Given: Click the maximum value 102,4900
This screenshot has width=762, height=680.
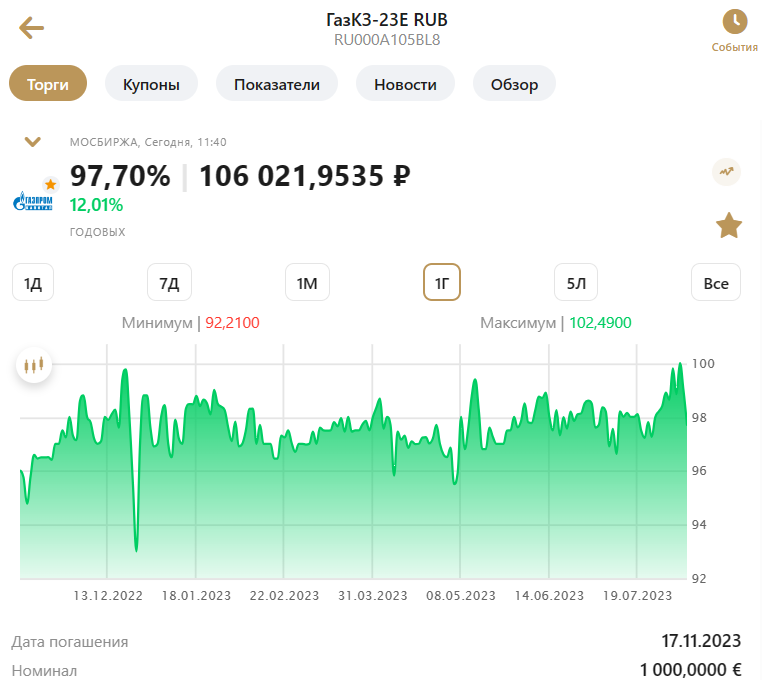Looking at the screenshot, I should 600,323.
